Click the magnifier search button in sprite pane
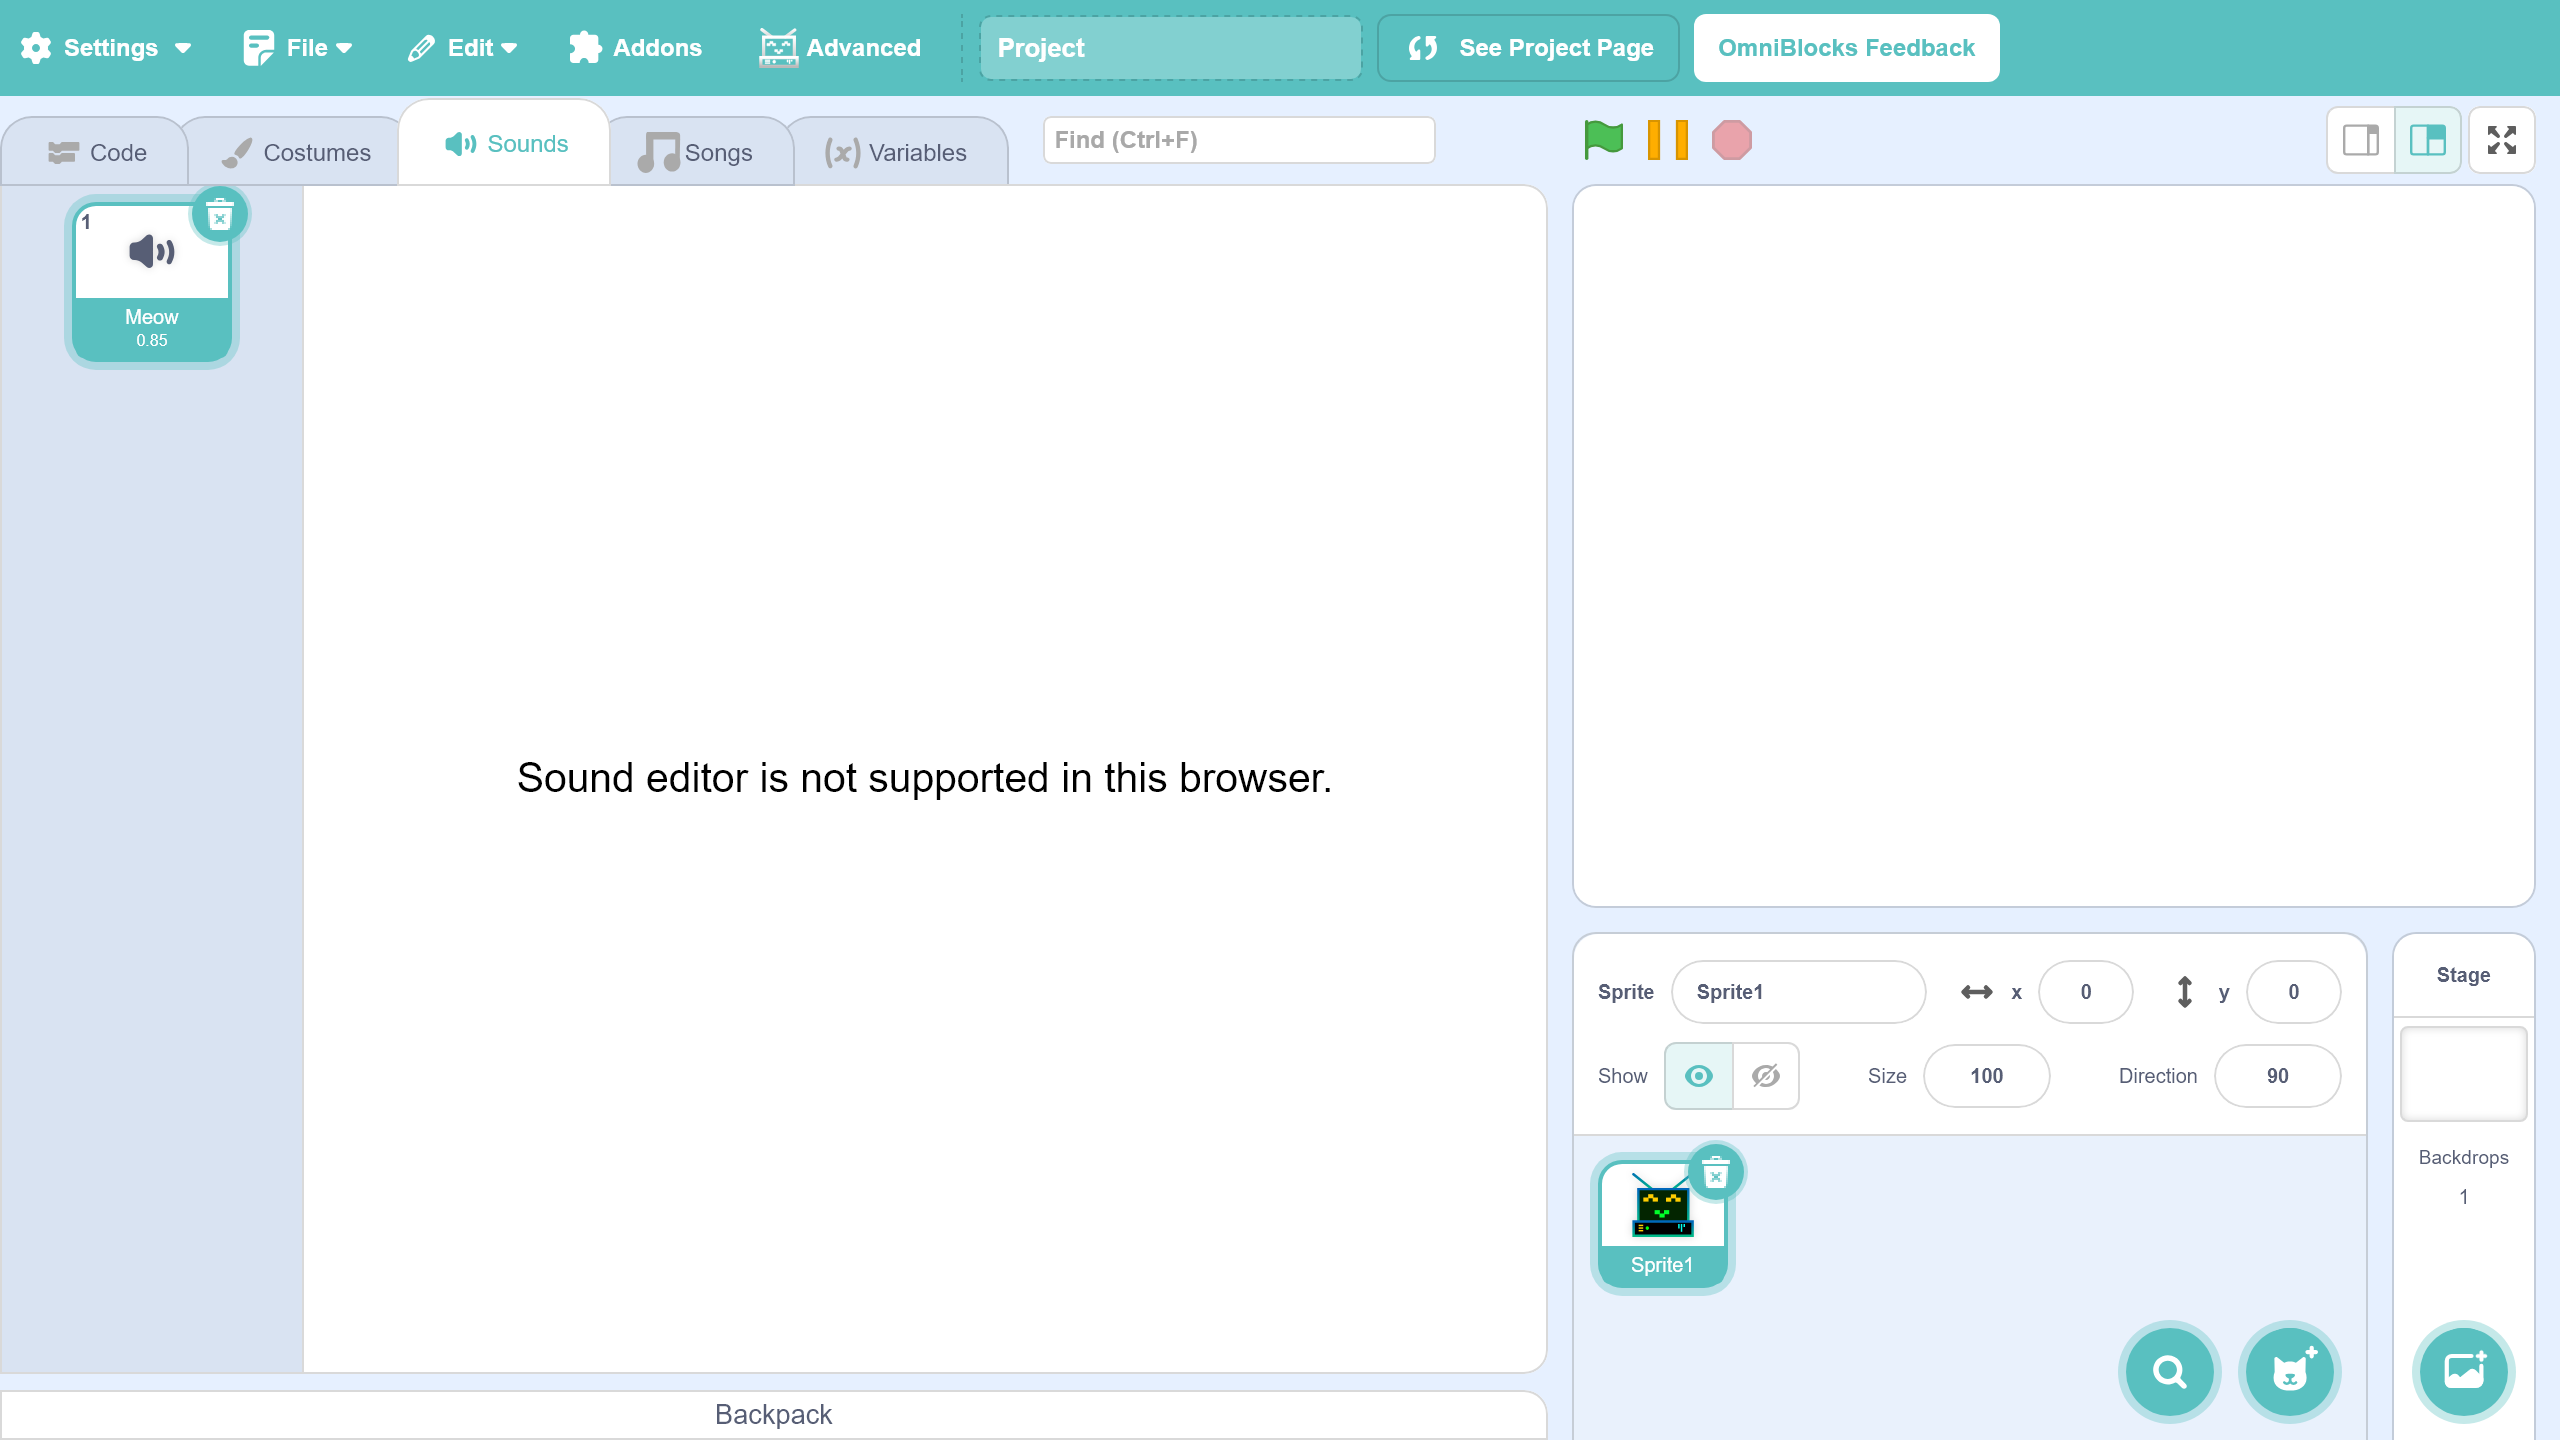The width and height of the screenshot is (2560, 1440). click(2169, 1371)
